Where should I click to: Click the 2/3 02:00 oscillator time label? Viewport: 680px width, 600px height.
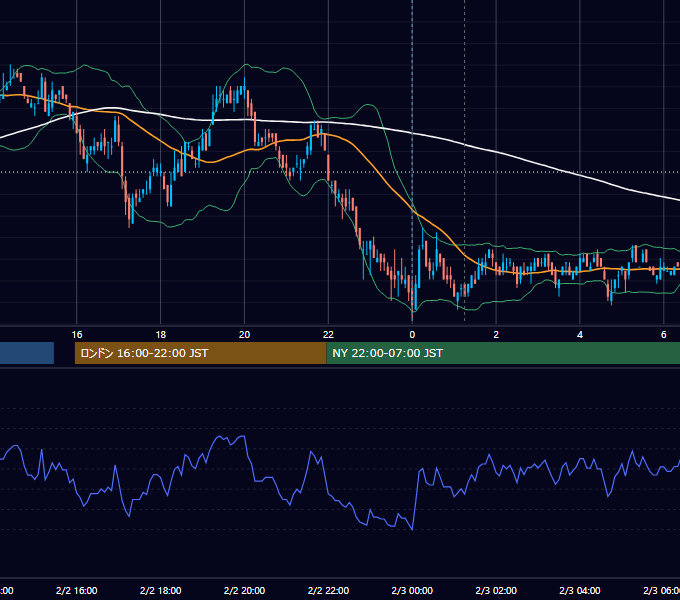tap(496, 590)
